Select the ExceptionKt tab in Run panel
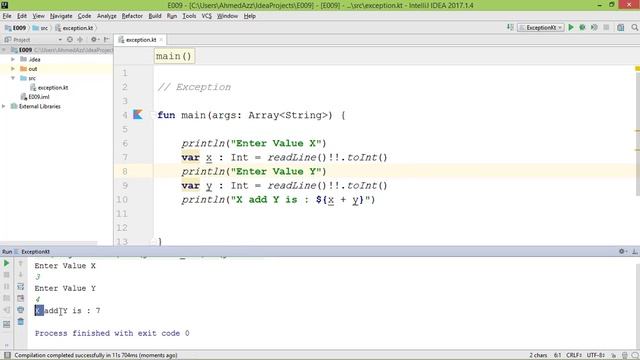This screenshot has width=640, height=360. tap(33, 251)
